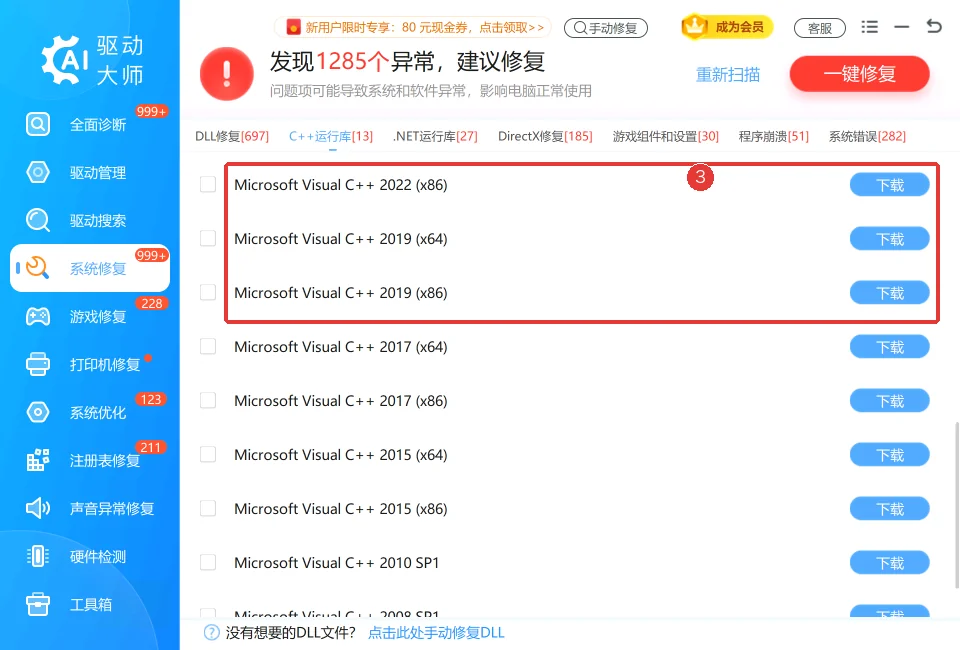Check Microsoft Visual C++ 2022 (x86) checkbox
The width and height of the screenshot is (960, 650).
point(208,184)
